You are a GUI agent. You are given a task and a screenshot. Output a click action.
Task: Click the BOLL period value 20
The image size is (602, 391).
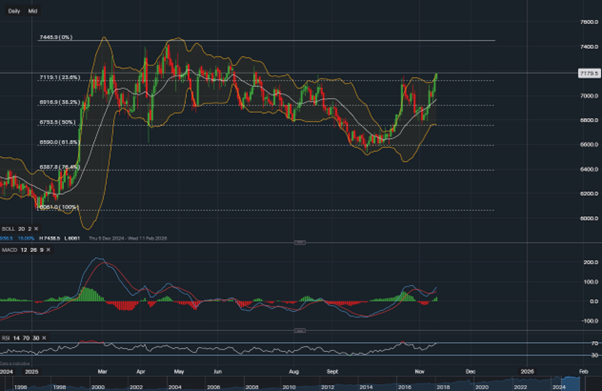click(x=22, y=229)
